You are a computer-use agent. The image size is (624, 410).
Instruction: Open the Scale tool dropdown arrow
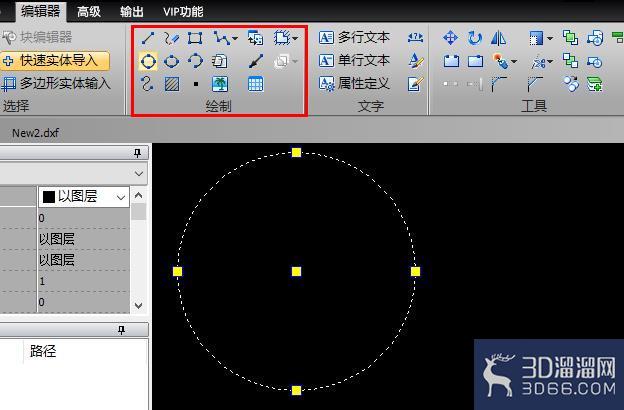pos(550,39)
